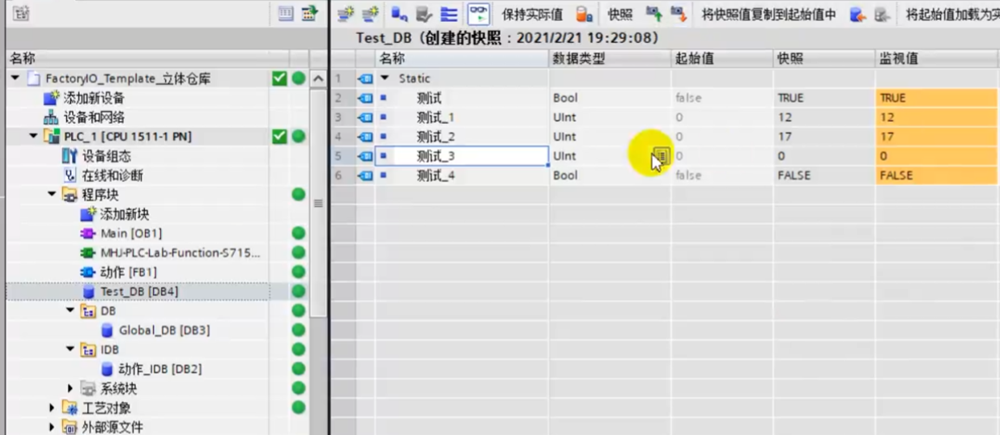Click the 添加新块 star icon
1000x435 pixels.
[x=87, y=214]
